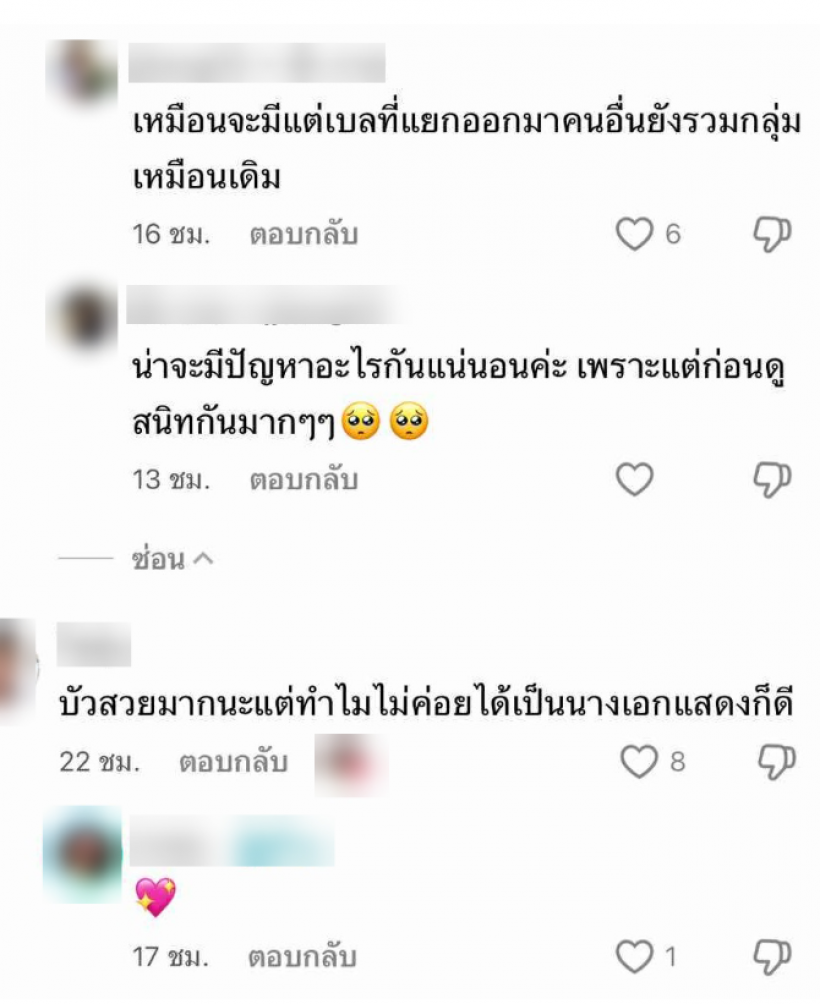Image resolution: width=820 pixels, height=1004 pixels.
Task: Open the avatar of the heart emoji commenter
Action: 83,855
